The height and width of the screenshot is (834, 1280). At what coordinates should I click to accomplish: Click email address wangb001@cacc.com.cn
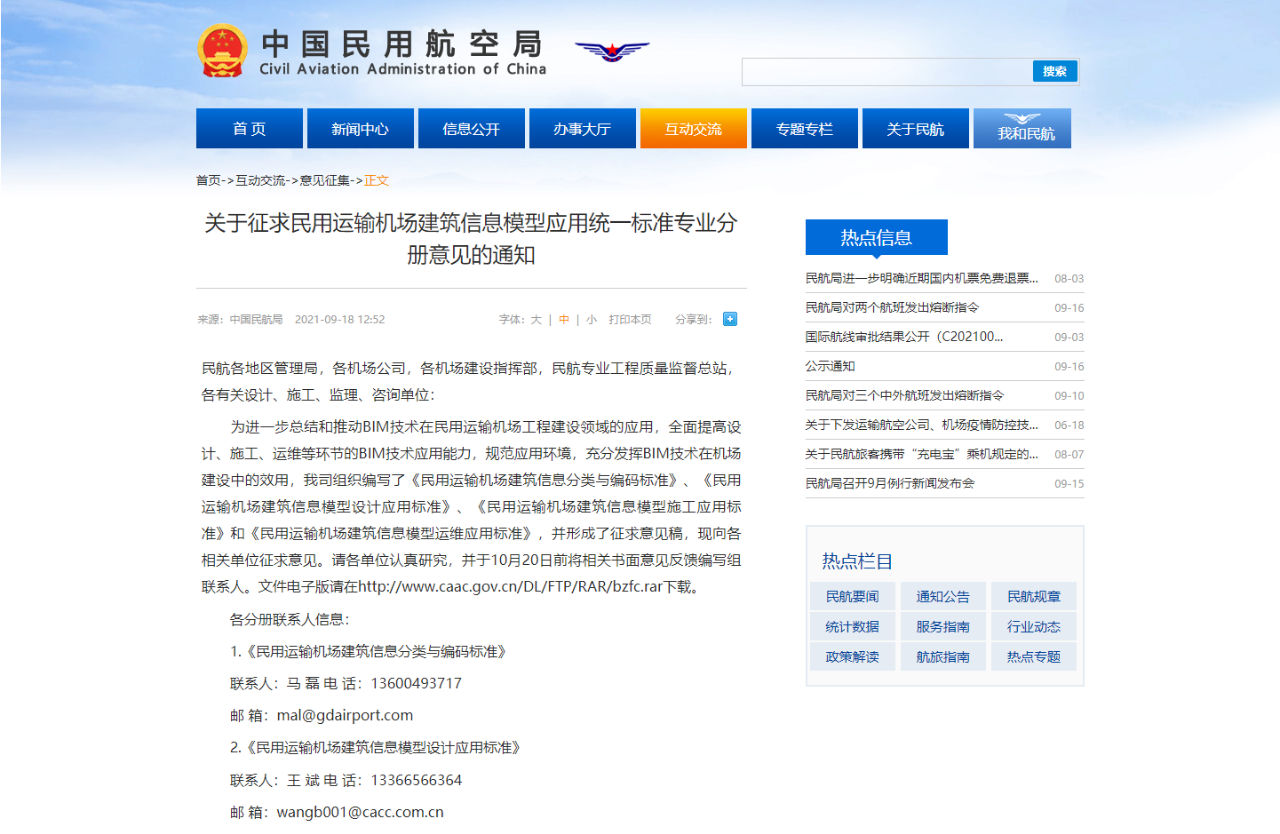click(360, 812)
